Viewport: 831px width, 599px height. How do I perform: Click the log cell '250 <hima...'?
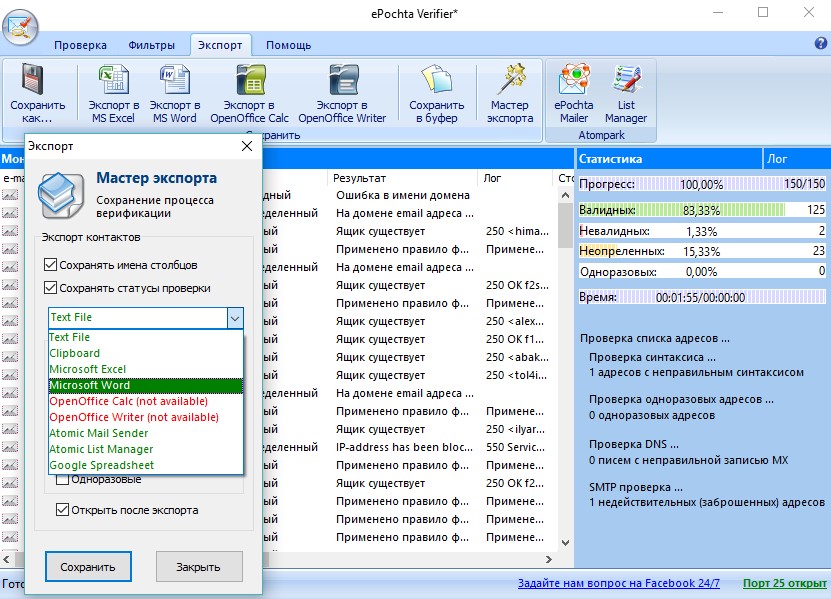517,231
